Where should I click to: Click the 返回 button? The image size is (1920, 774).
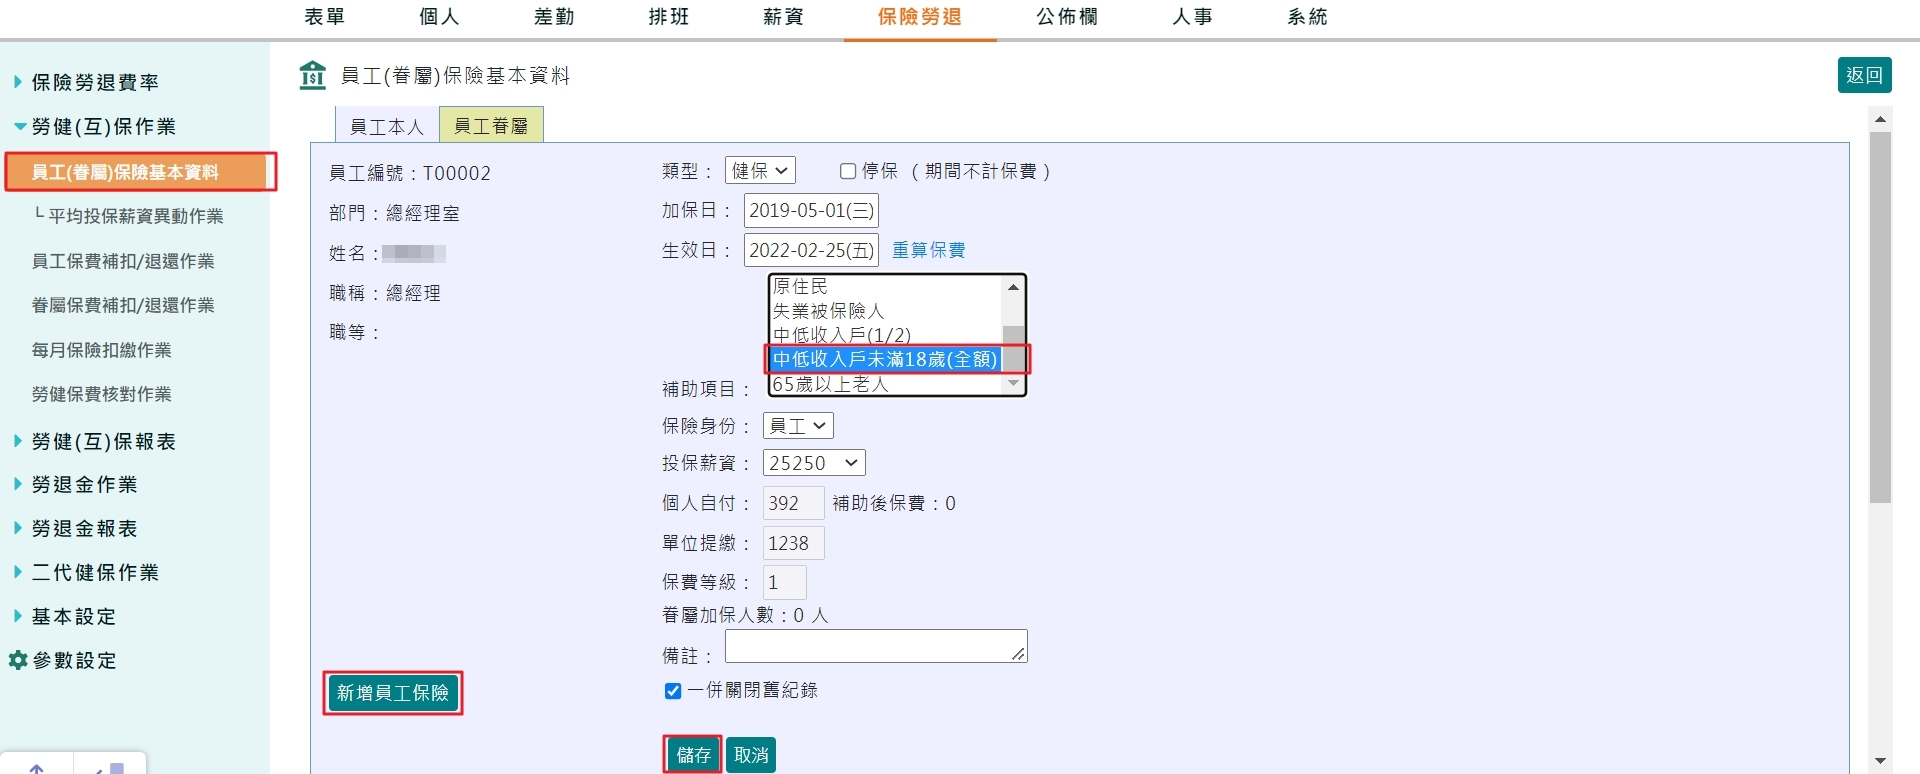1864,75
